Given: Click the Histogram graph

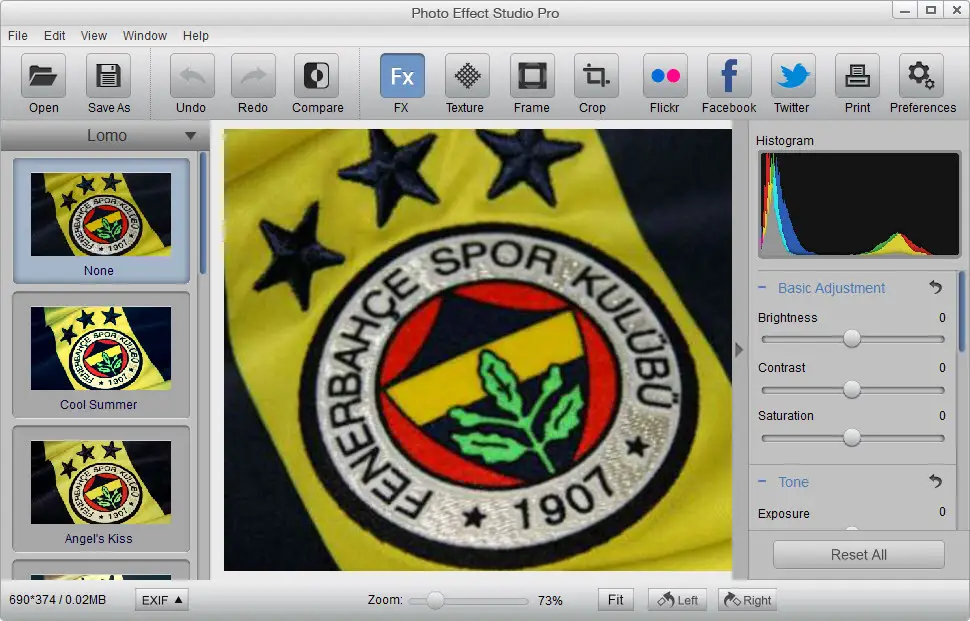Looking at the screenshot, I should coord(859,204).
